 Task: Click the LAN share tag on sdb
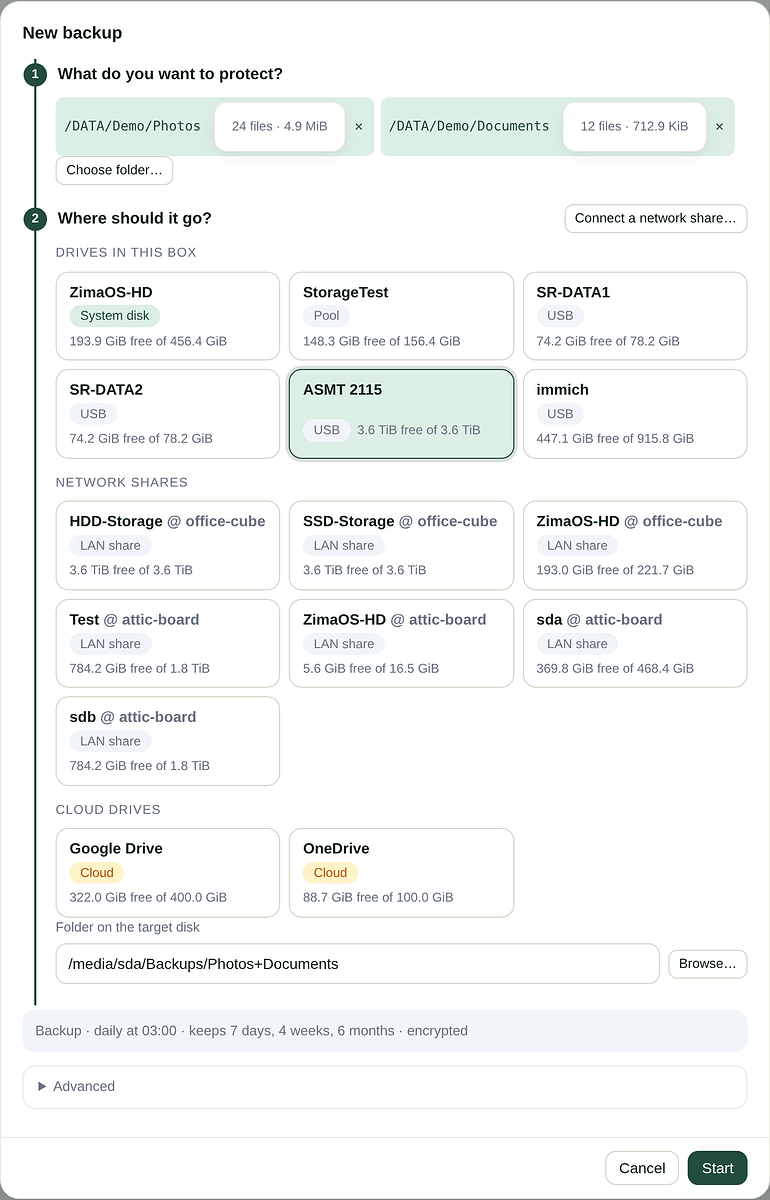[111, 741]
